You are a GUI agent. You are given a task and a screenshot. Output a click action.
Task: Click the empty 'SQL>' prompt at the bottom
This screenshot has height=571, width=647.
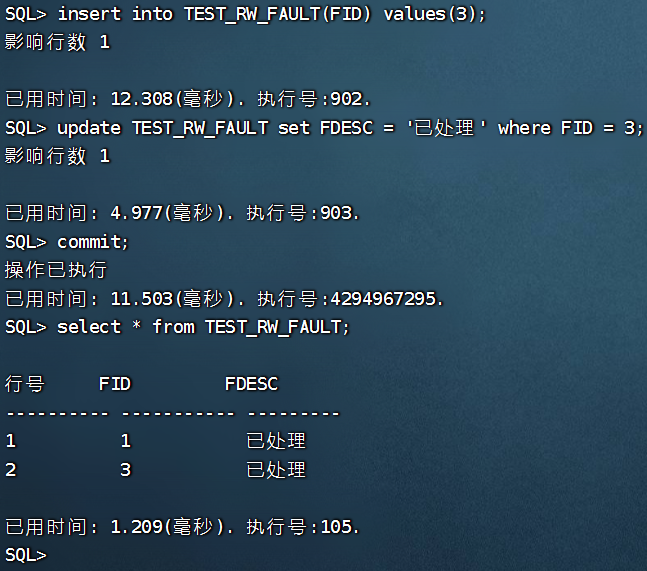(x=26, y=555)
